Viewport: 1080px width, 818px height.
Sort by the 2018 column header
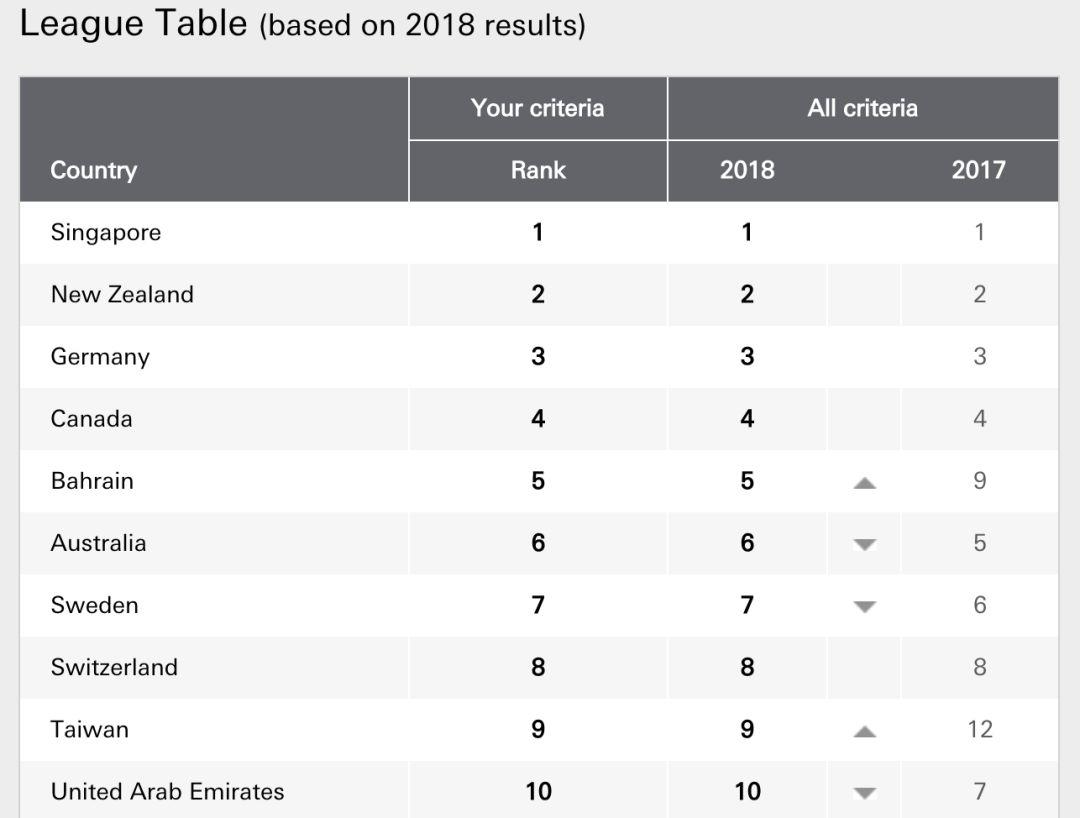tap(747, 170)
